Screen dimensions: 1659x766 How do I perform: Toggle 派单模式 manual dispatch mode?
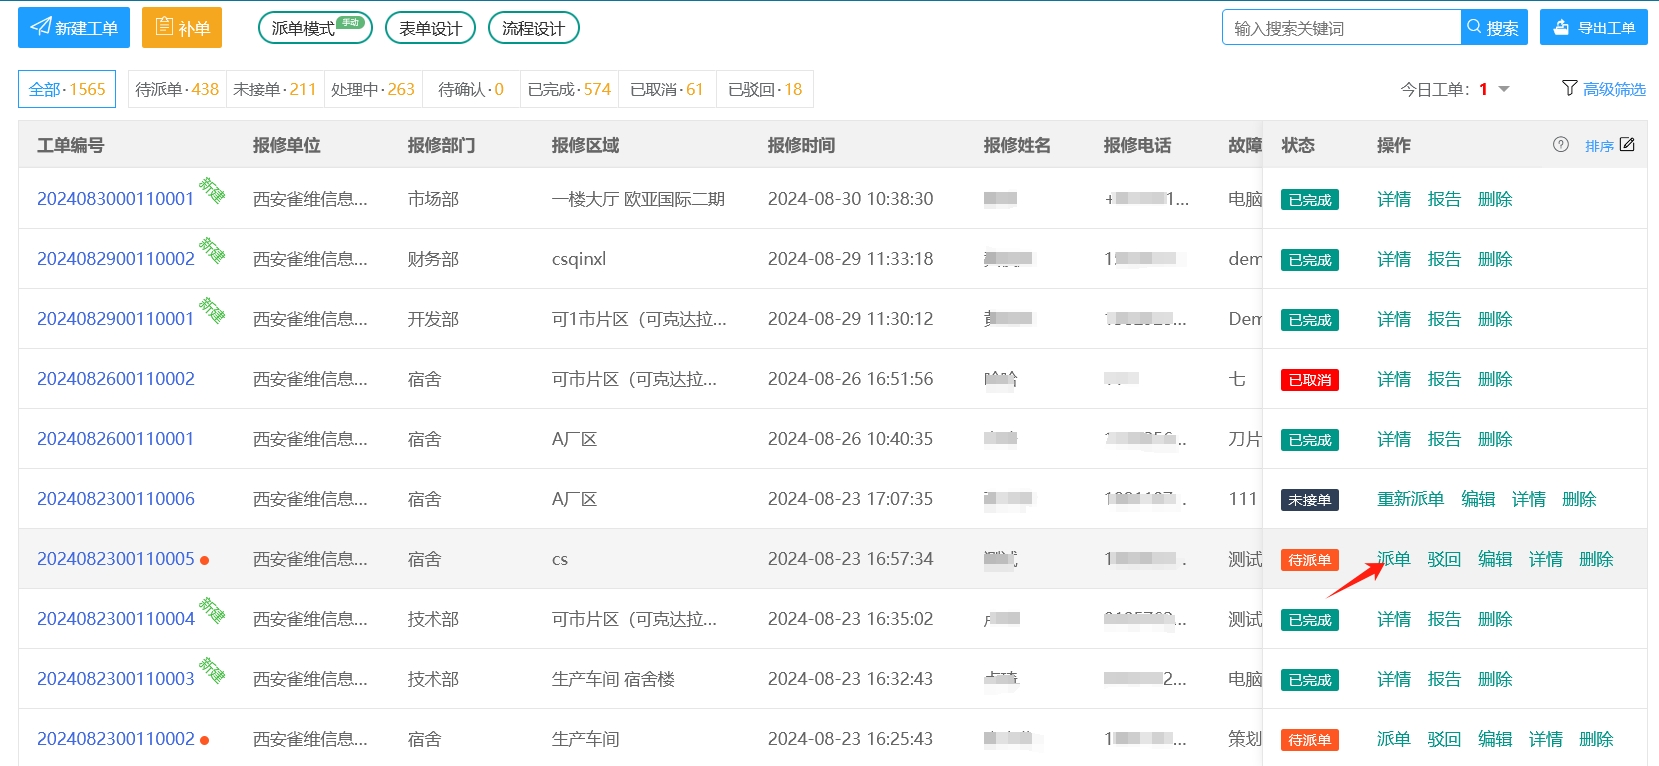(x=314, y=28)
